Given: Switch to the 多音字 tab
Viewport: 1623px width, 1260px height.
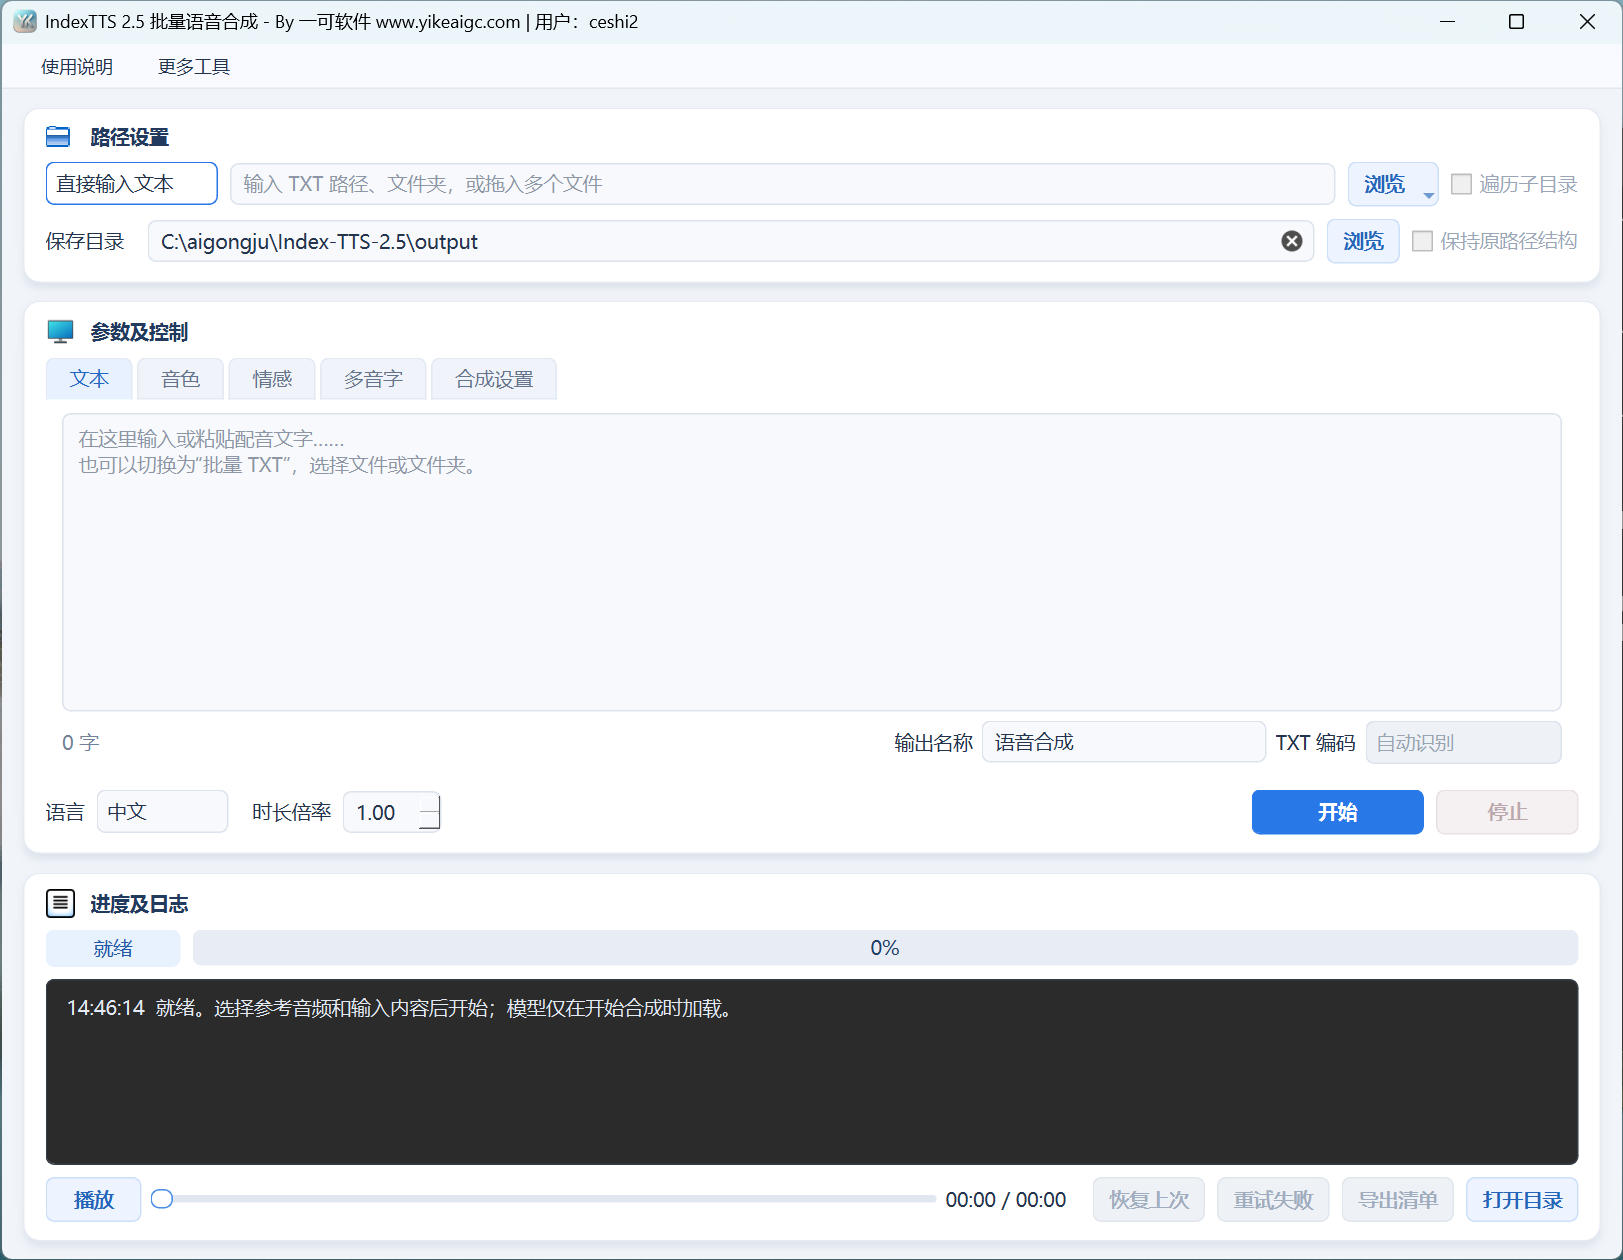Looking at the screenshot, I should 373,379.
